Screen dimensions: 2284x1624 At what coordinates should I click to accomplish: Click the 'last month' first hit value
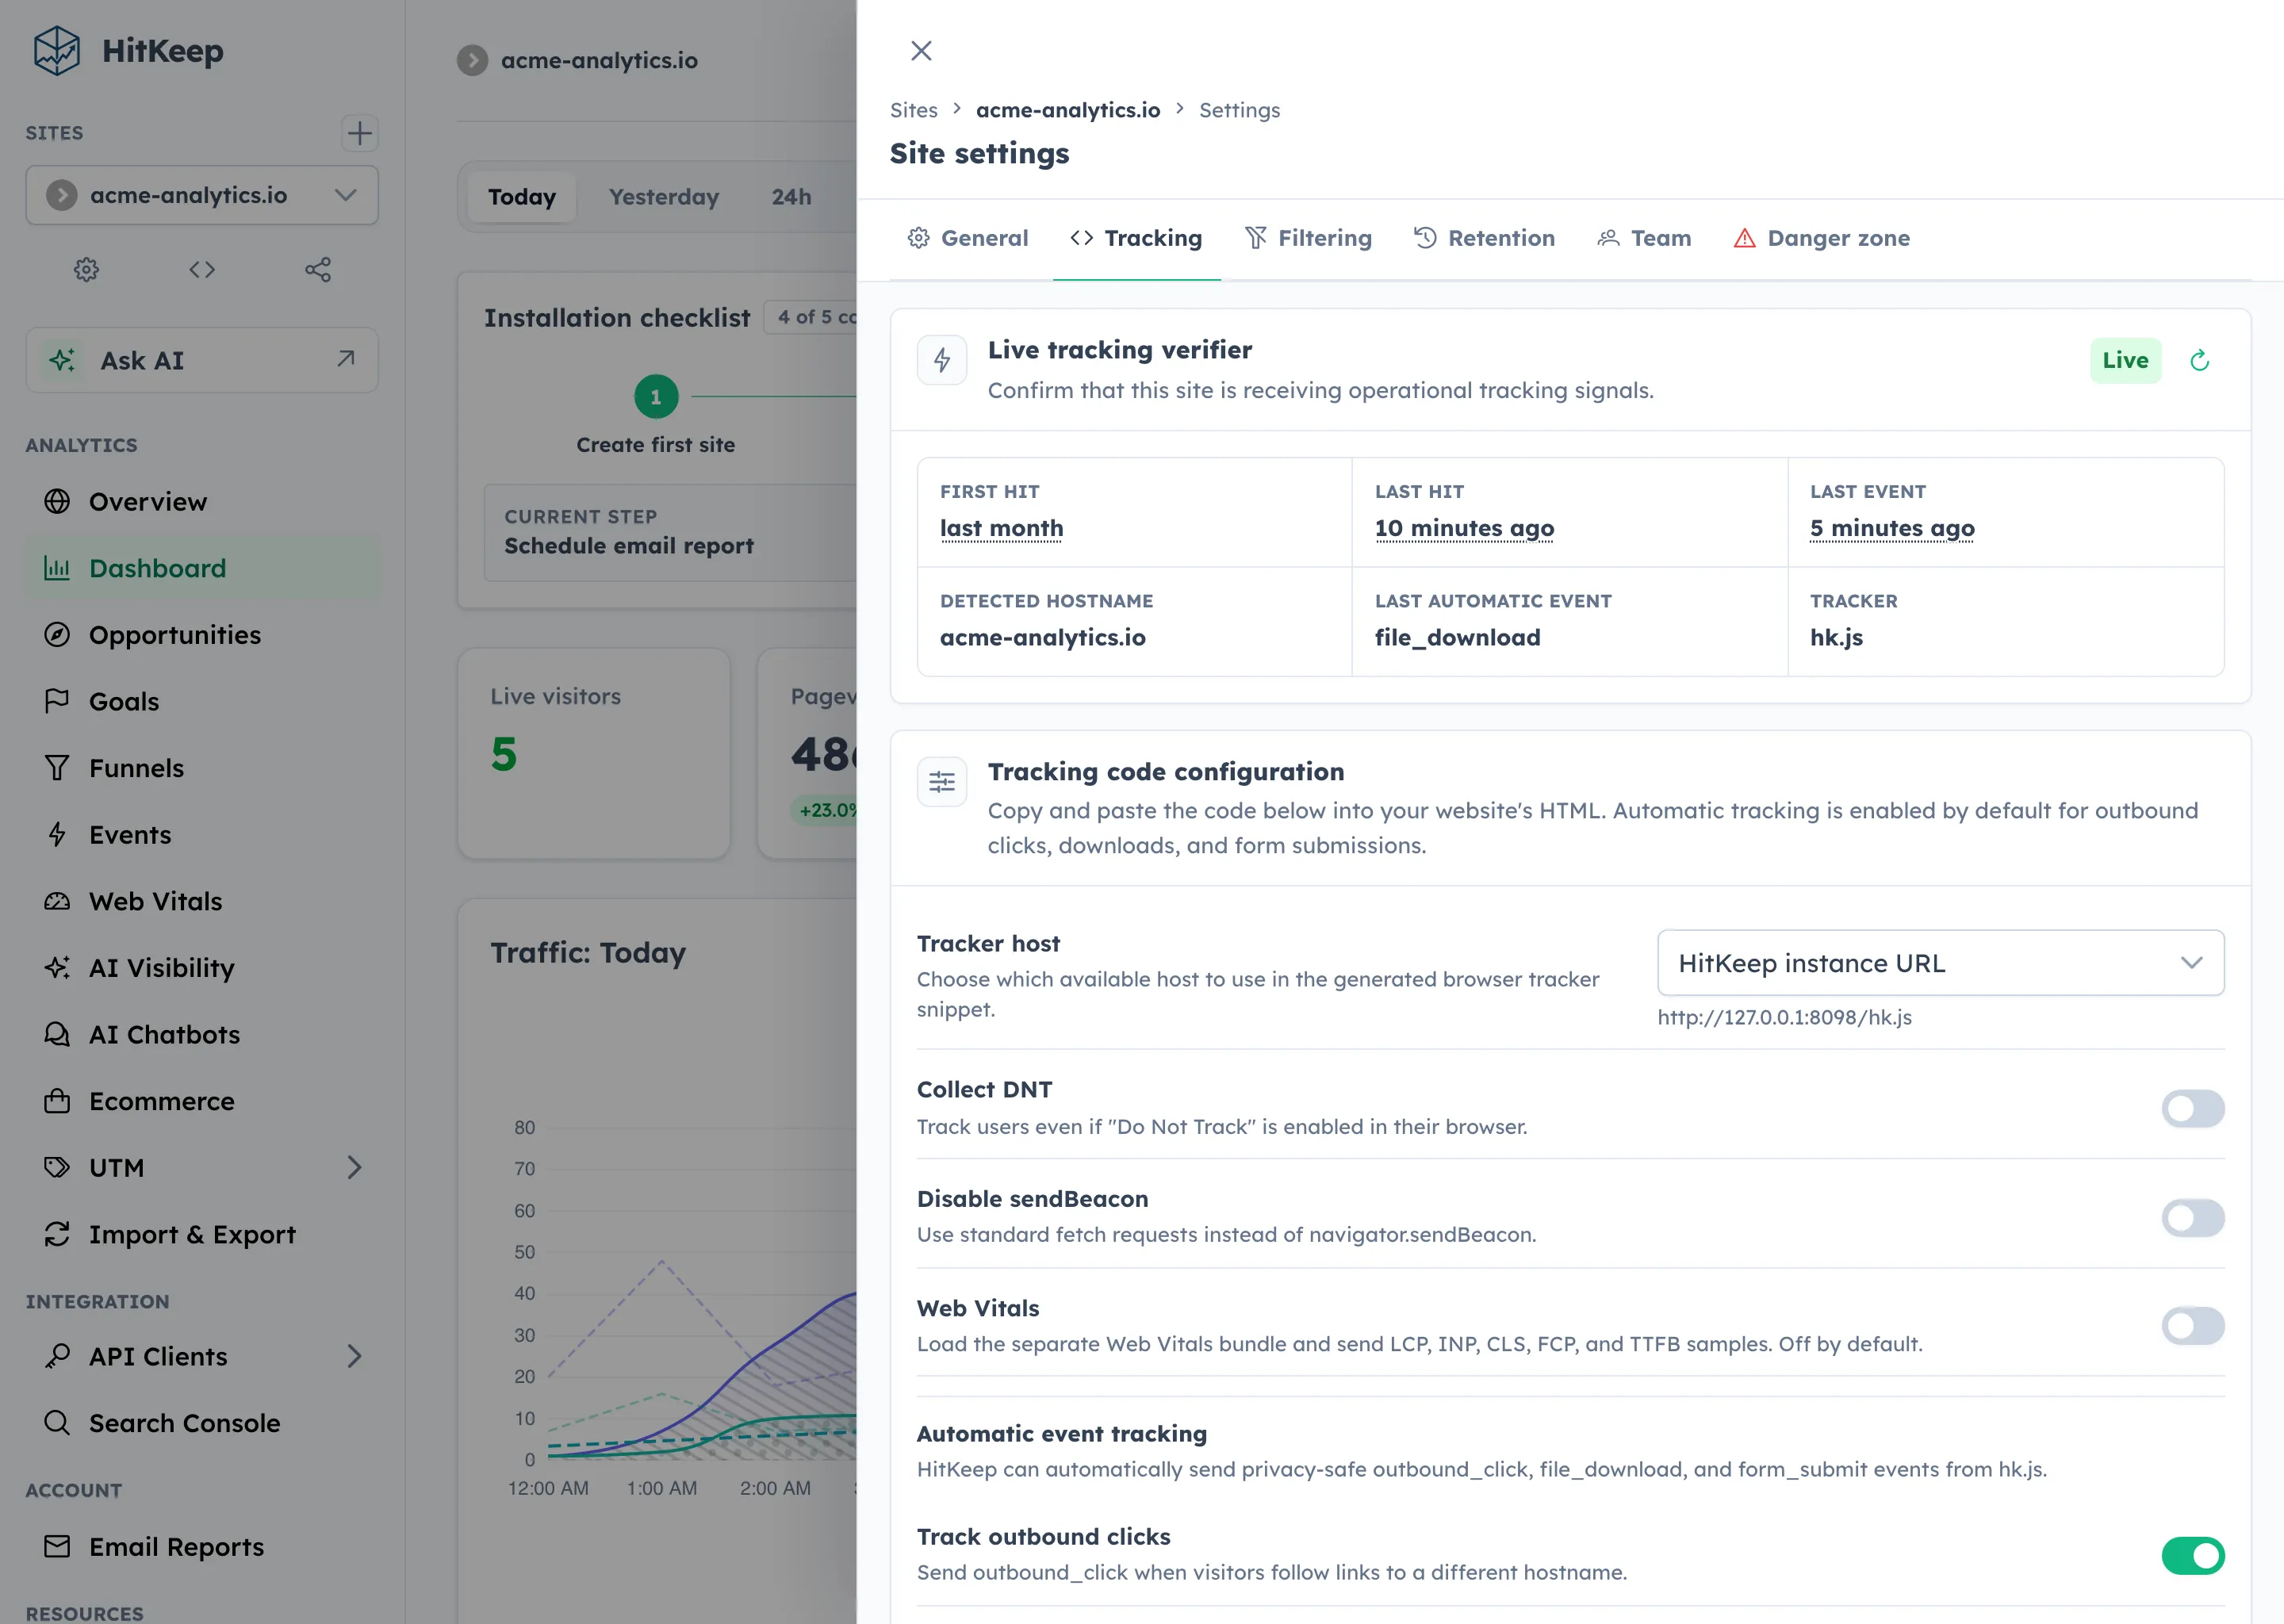[x=1001, y=528]
